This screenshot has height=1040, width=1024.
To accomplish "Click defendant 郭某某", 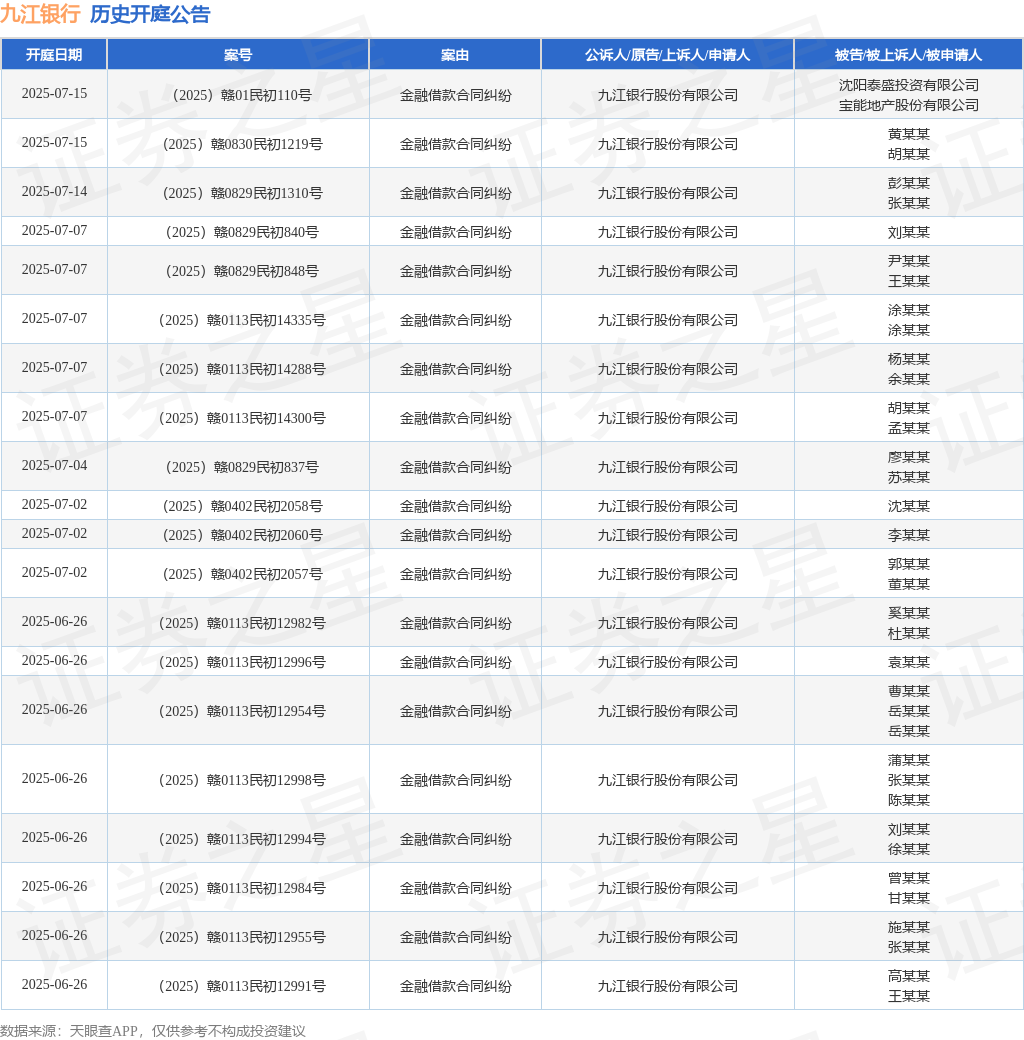I will coord(909,564).
